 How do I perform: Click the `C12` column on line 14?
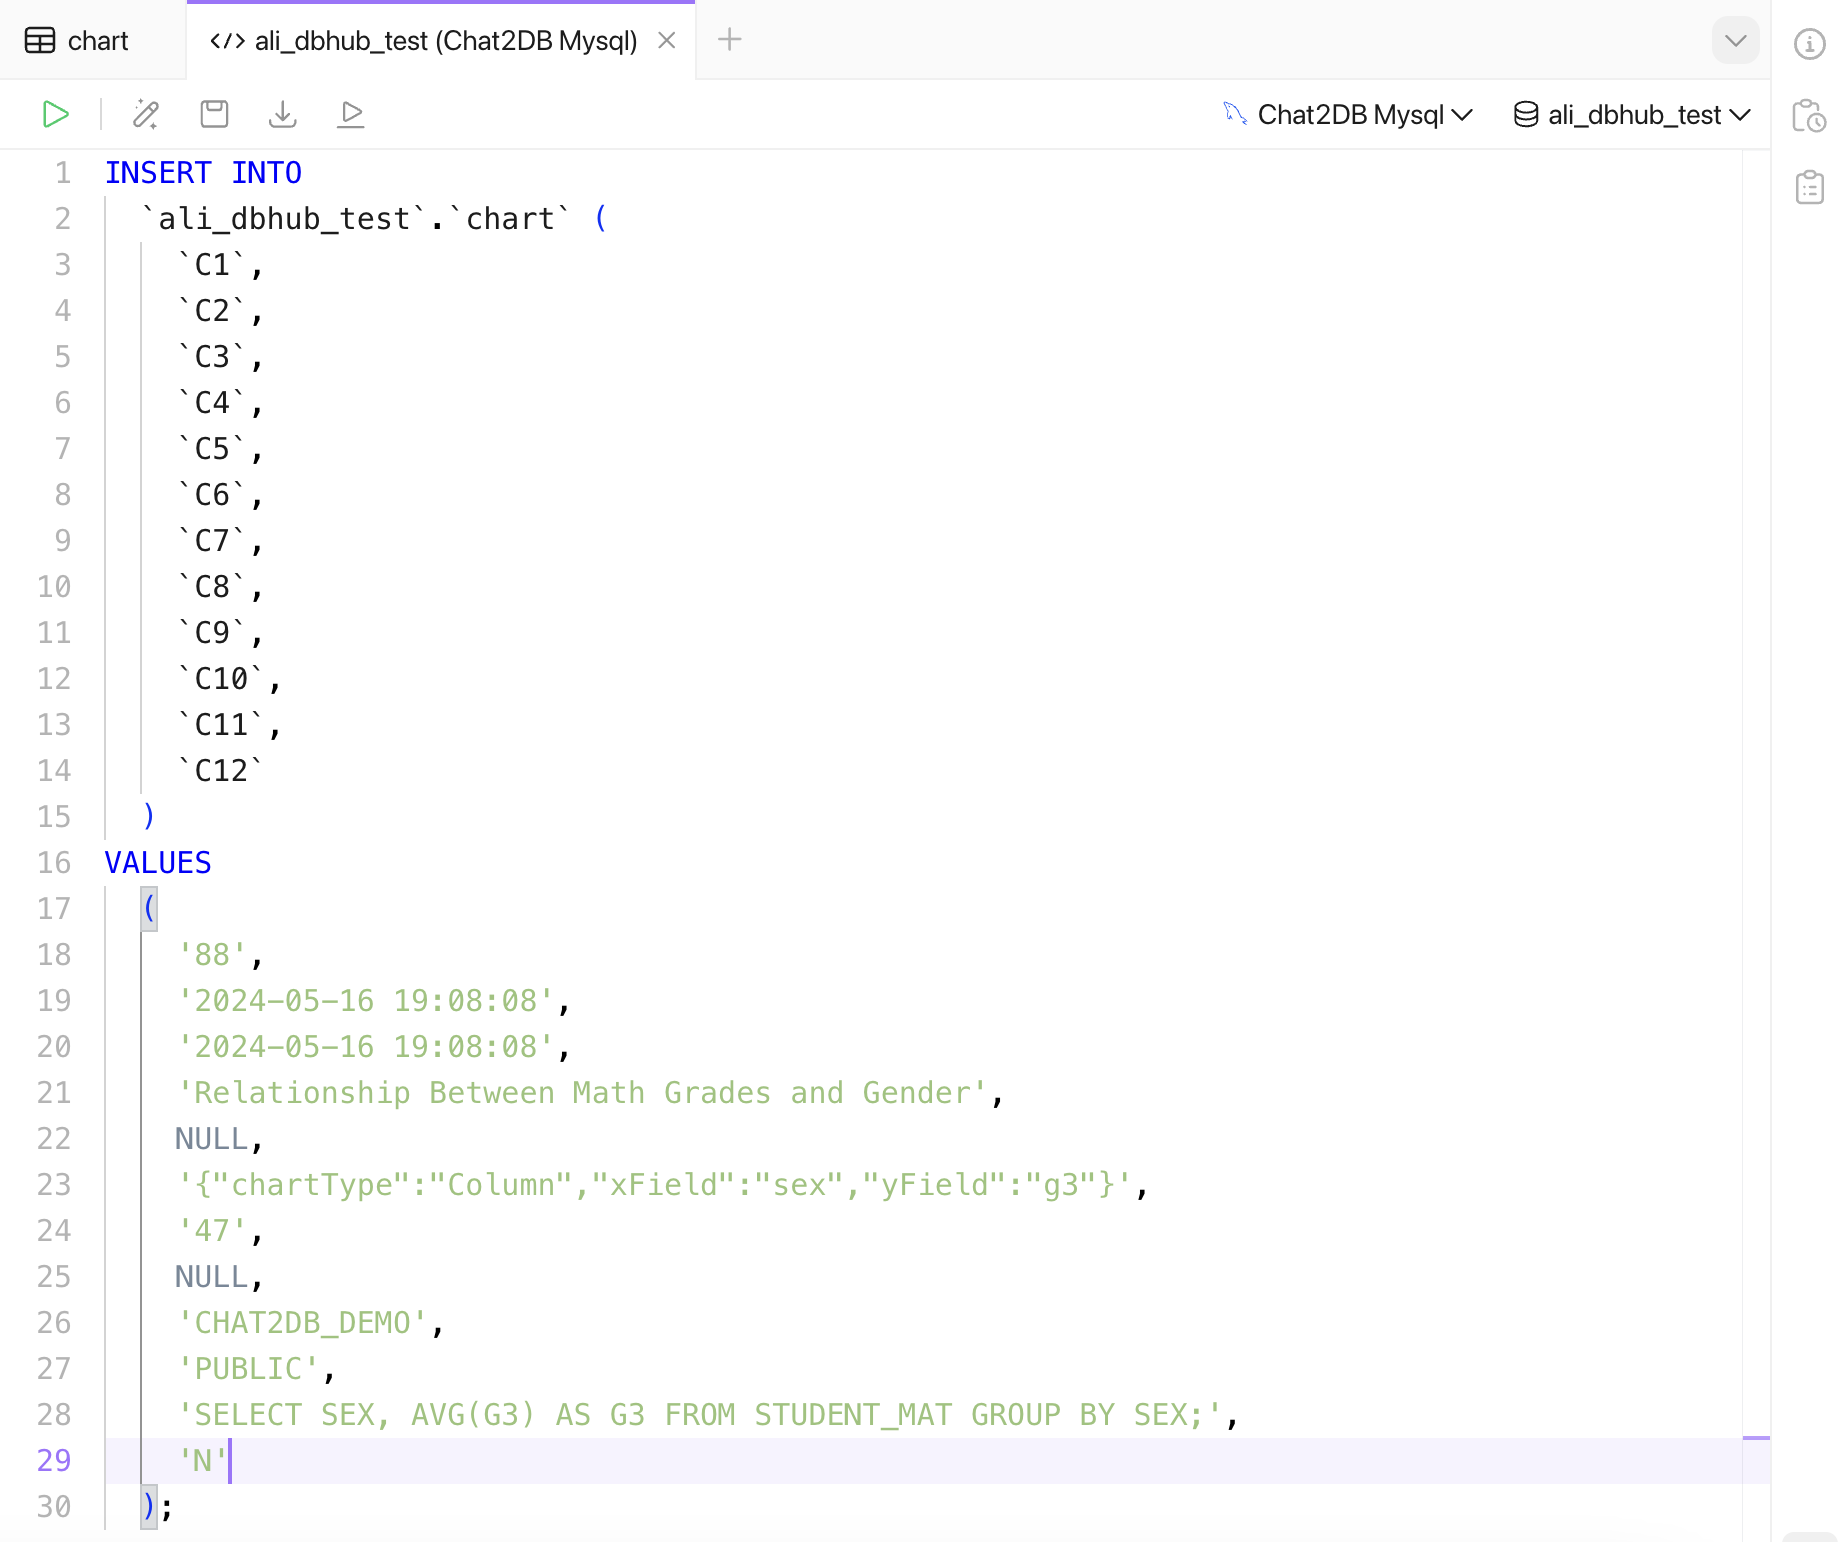221,771
